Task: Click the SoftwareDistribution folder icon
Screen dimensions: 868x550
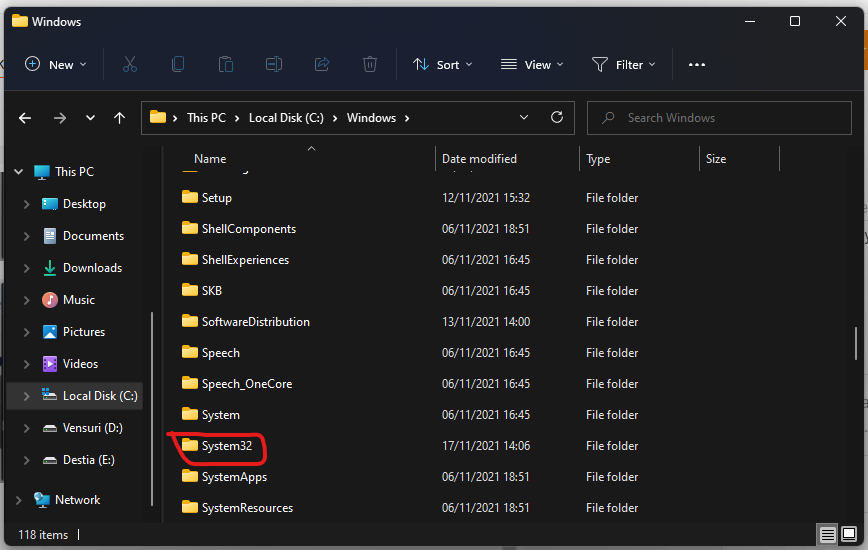Action: 190,321
